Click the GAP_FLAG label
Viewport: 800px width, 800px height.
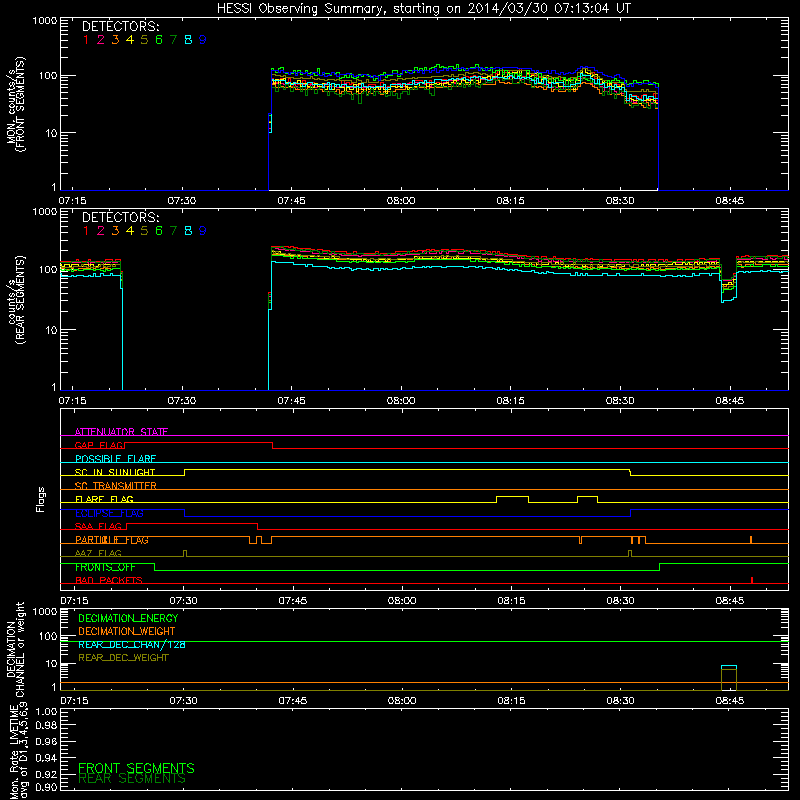click(x=99, y=445)
